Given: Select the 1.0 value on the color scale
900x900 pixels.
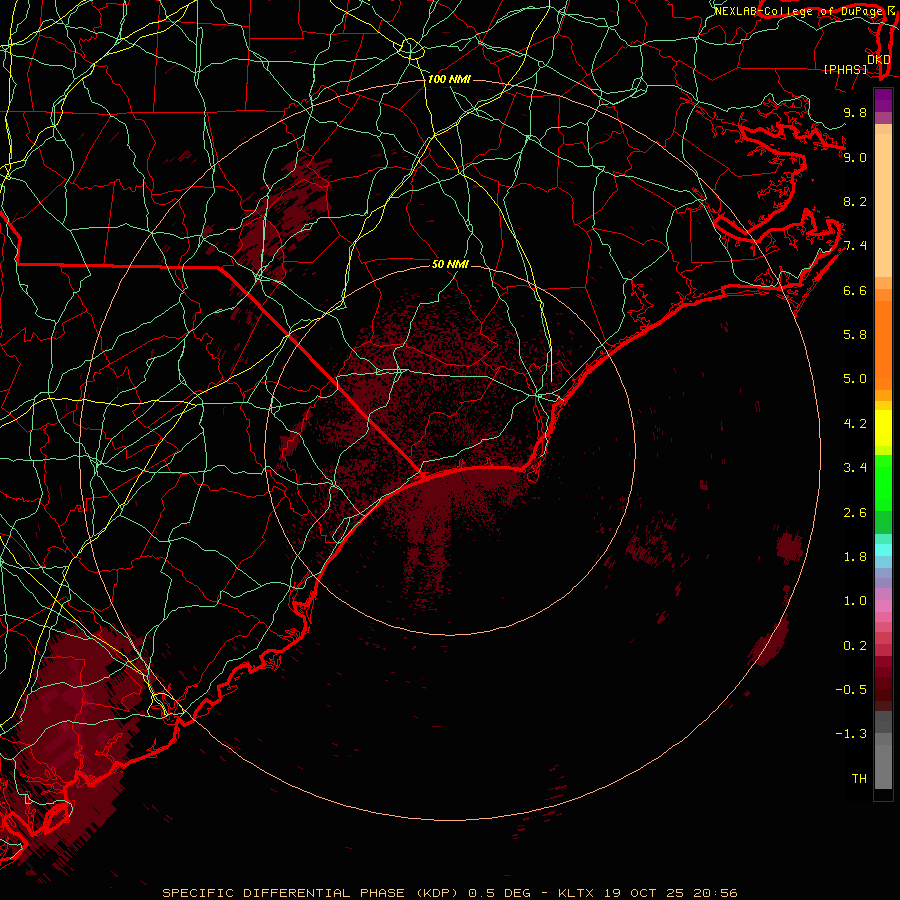Looking at the screenshot, I should click(855, 601).
